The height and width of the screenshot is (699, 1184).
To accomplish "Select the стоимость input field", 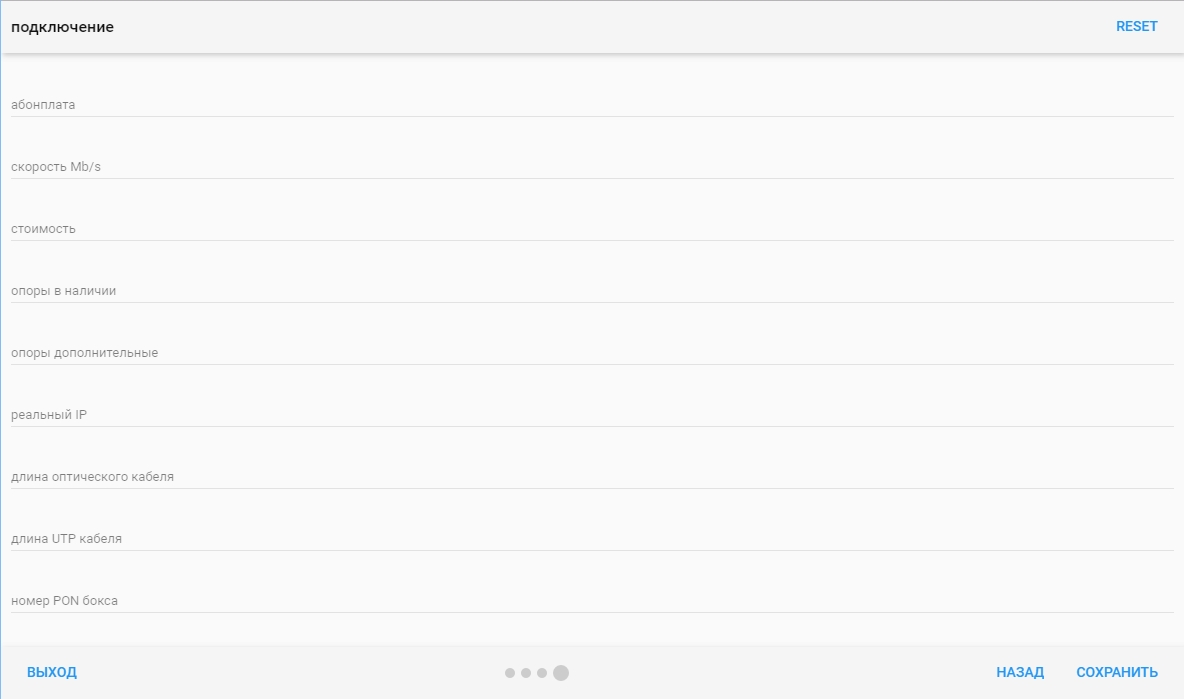I will click(x=591, y=228).
